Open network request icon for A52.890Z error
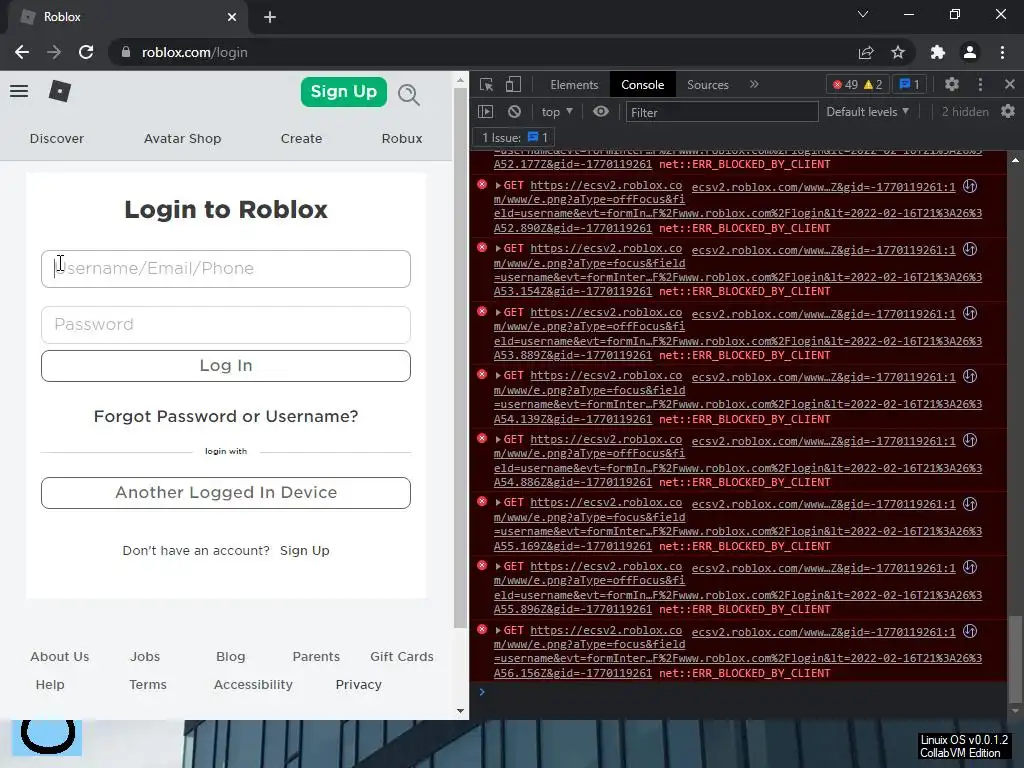 [x=970, y=186]
